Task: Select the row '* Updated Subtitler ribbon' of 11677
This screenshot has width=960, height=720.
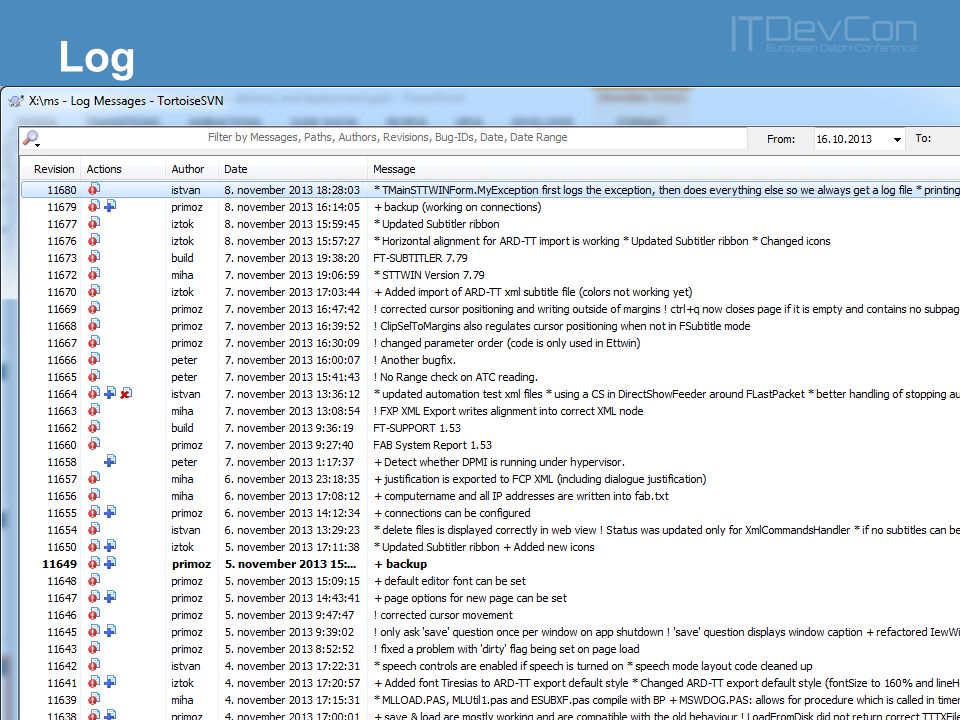Action: pos(490,224)
